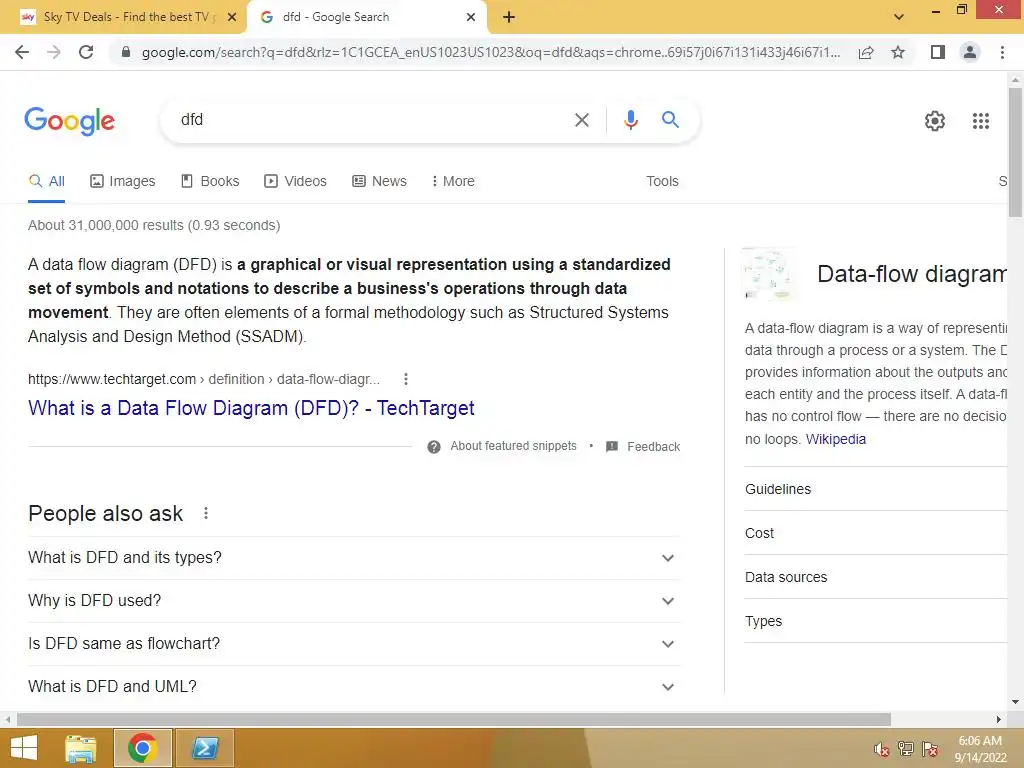
Task: Click the Data-flow diagram thumbnail image
Action: click(x=769, y=274)
